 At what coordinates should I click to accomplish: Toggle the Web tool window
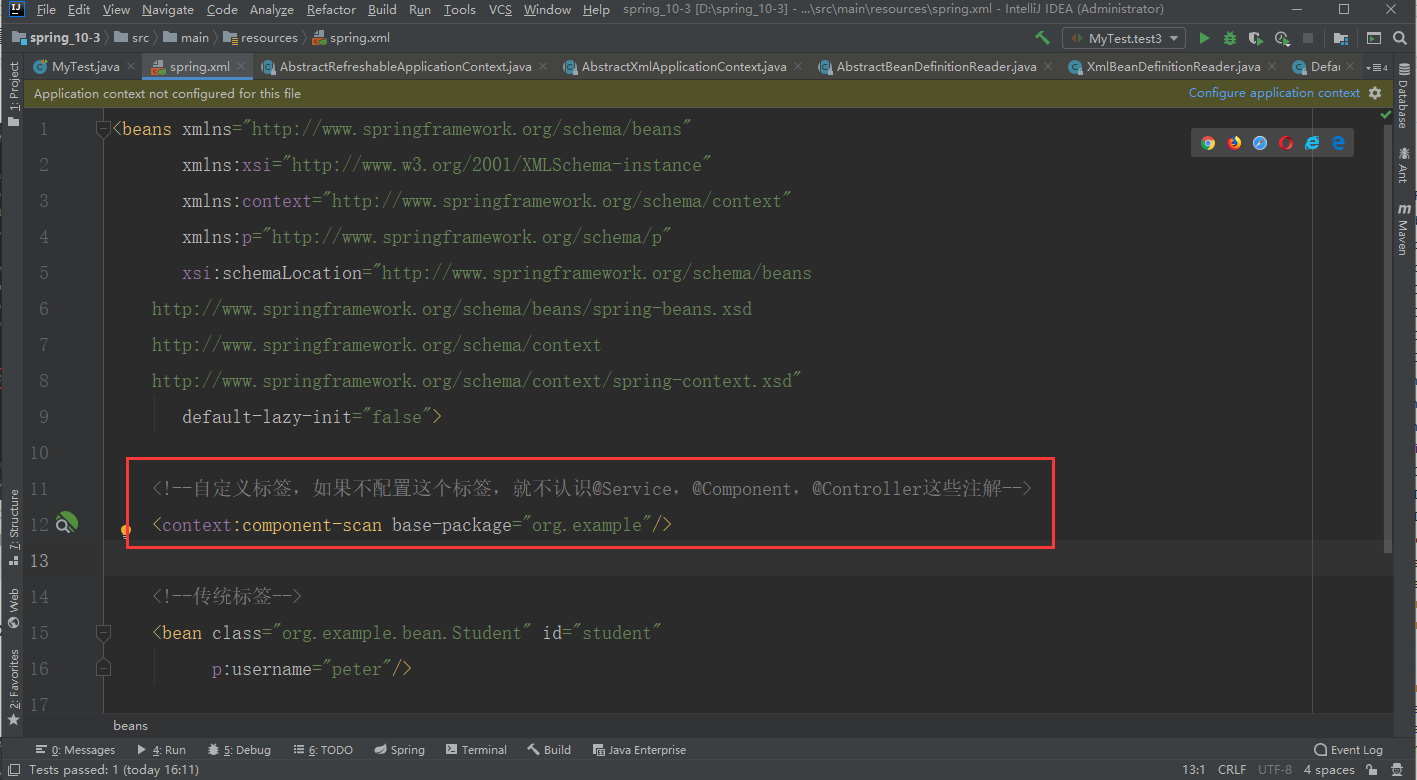(x=14, y=608)
